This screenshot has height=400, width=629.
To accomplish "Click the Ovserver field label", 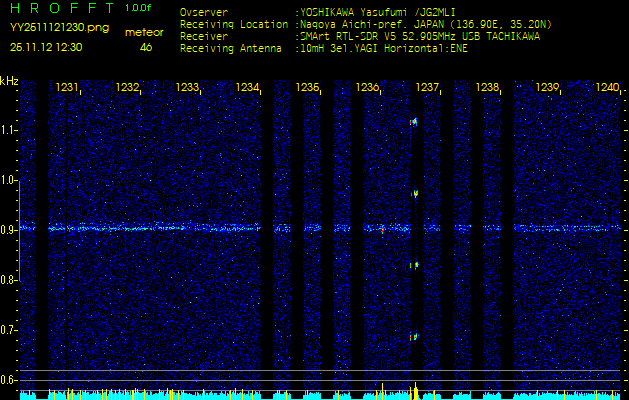I will [204, 13].
